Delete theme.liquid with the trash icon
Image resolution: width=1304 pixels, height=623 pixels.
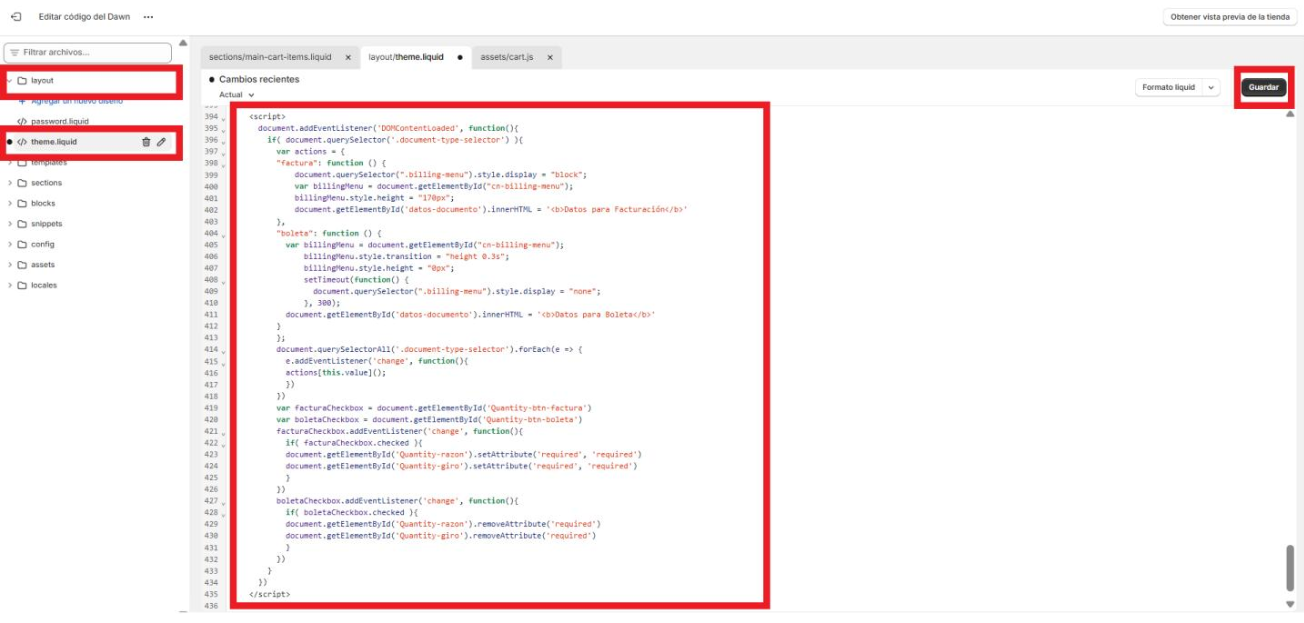(x=146, y=142)
